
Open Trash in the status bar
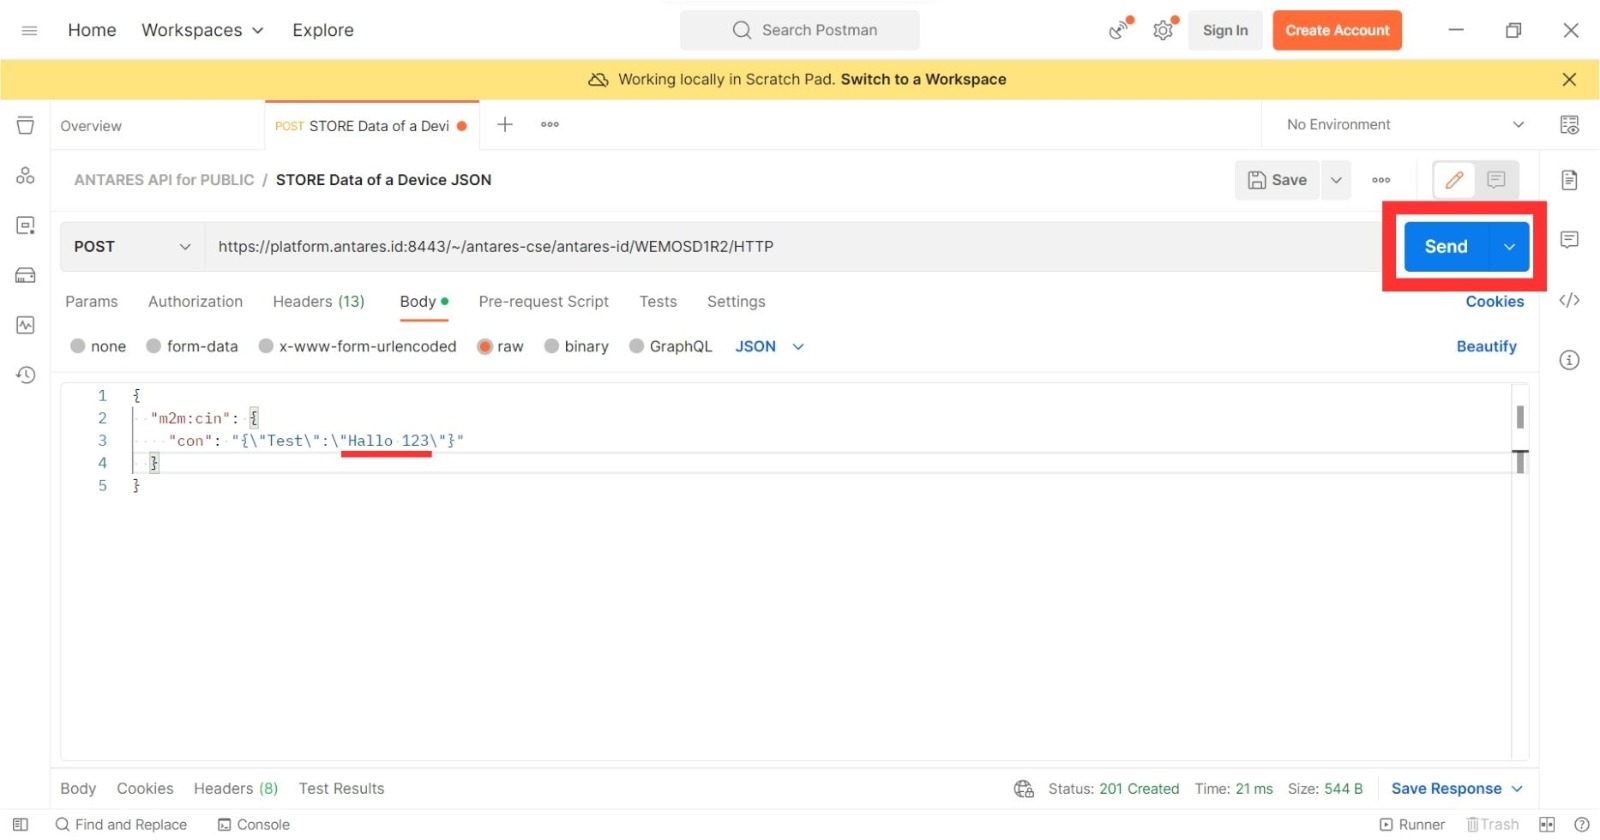click(1493, 825)
